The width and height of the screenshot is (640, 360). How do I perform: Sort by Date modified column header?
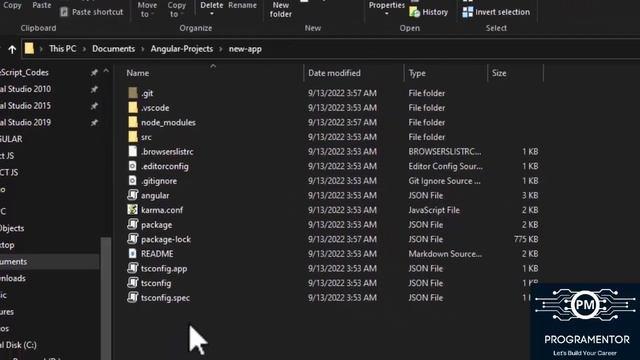click(334, 73)
